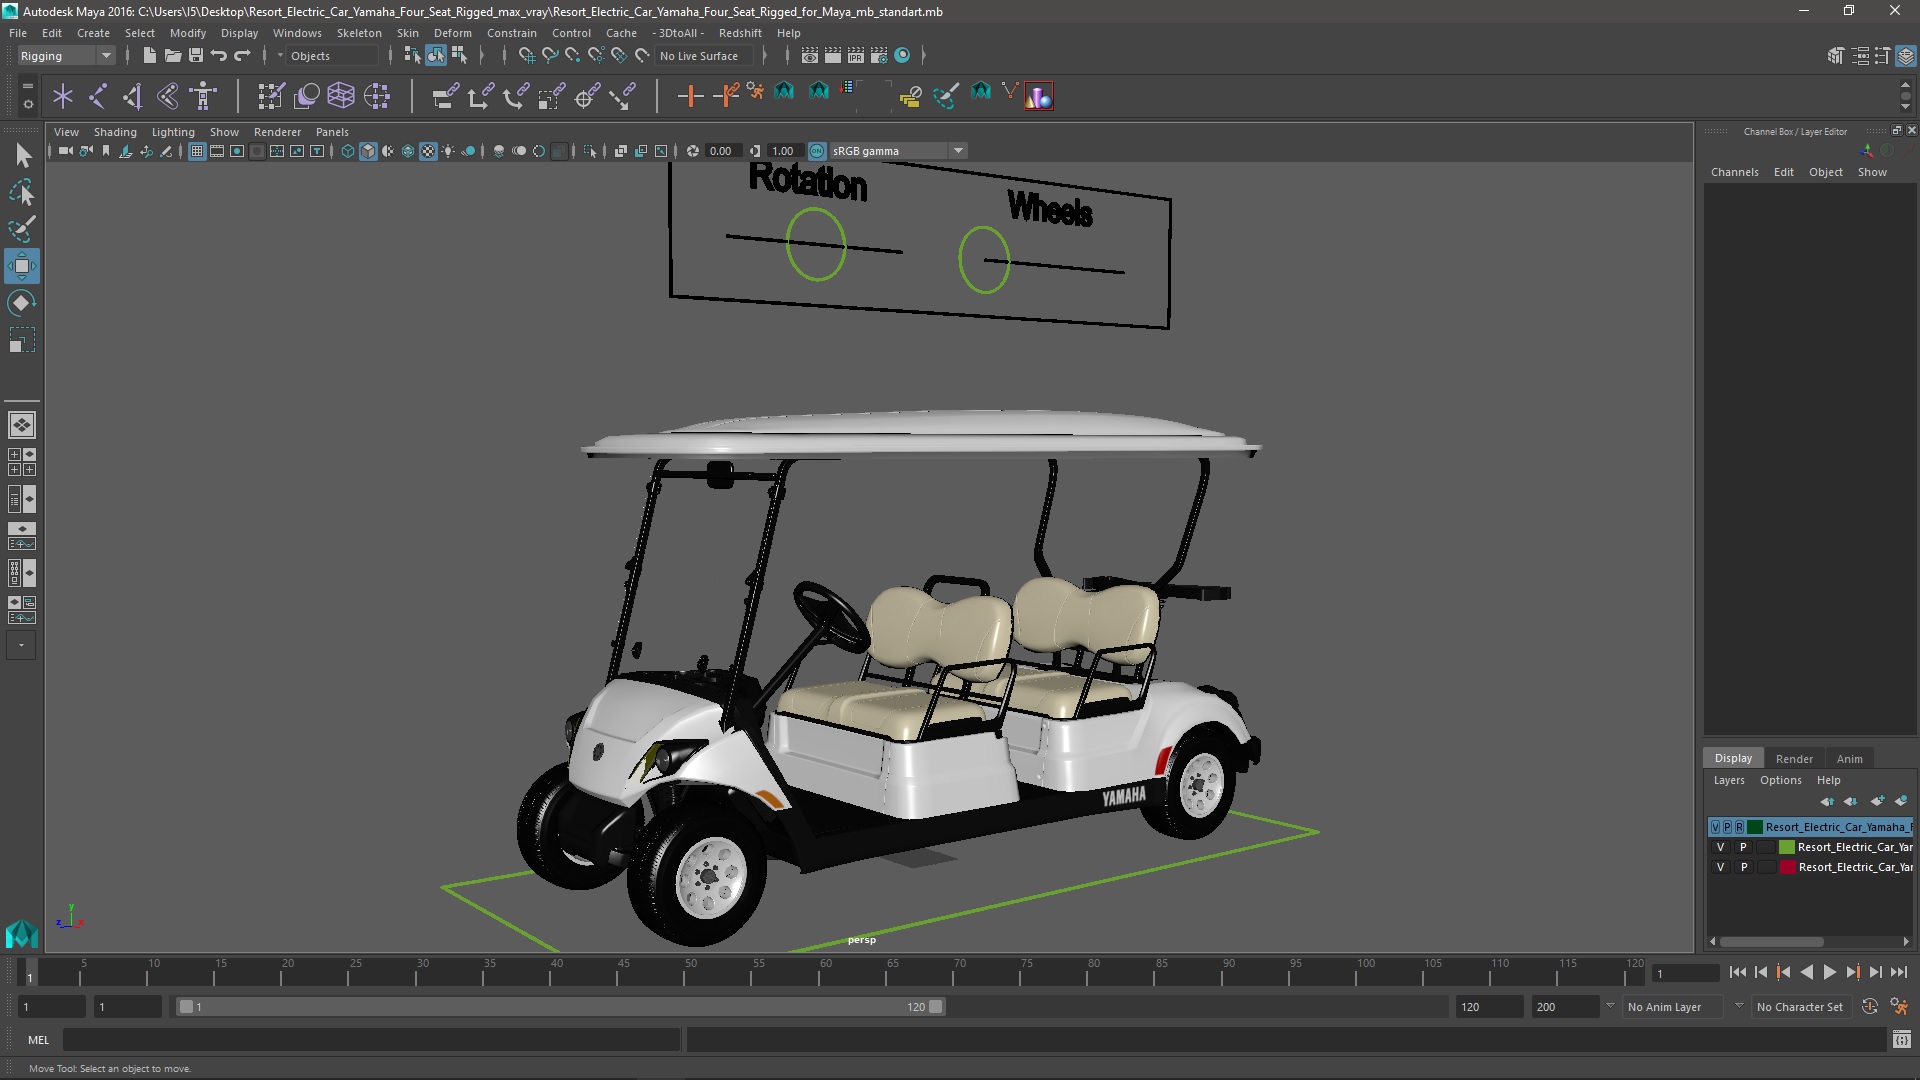This screenshot has width=1920, height=1080.
Task: Toggle wireframe shading in viewport
Action: tap(348, 151)
